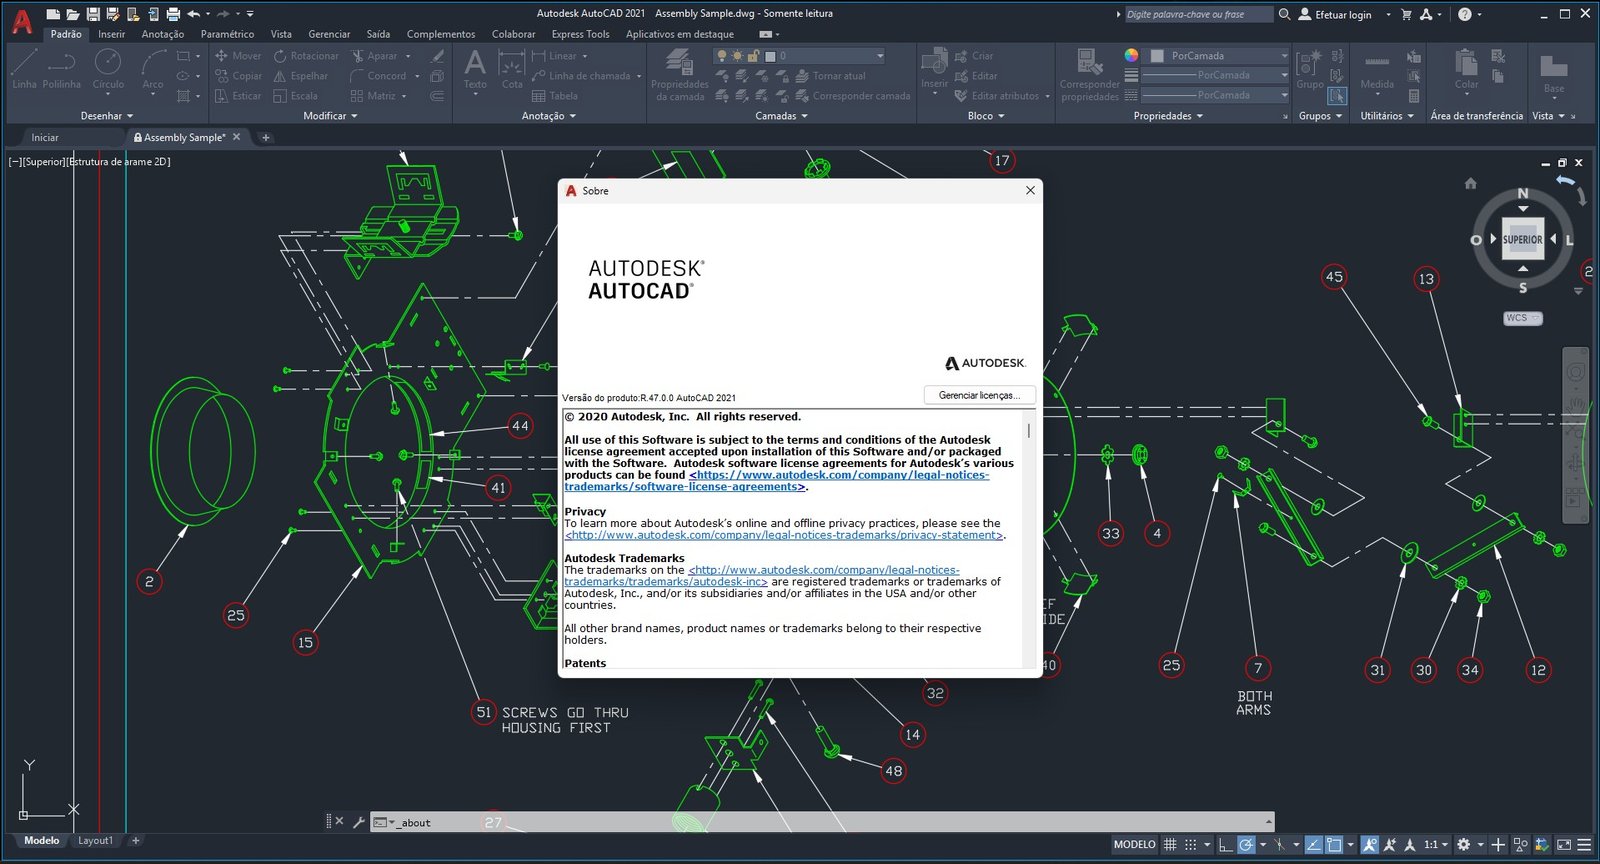This screenshot has width=1600, height=864.
Task: Click the object color wheel swatch
Action: [1131, 55]
